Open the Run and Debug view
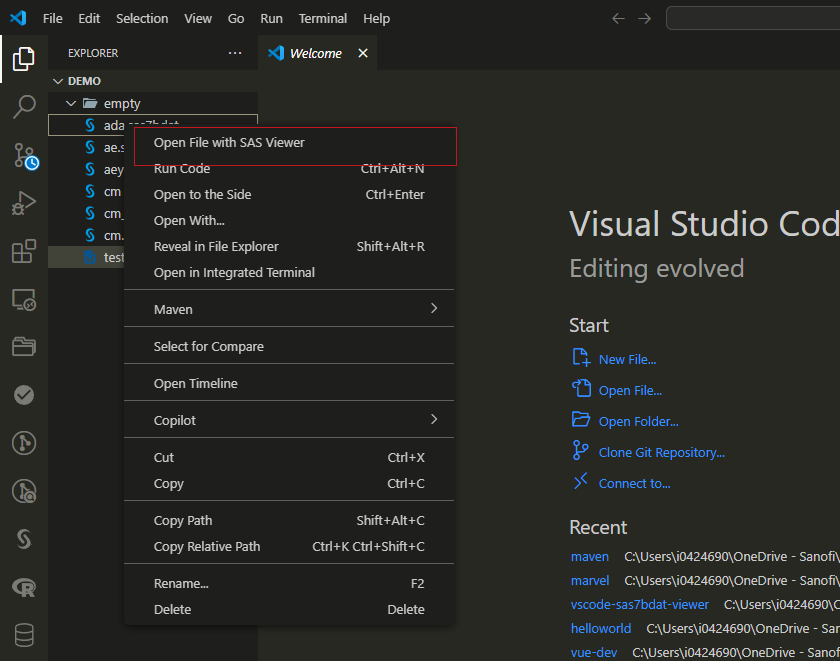Viewport: 840px width, 661px height. [x=24, y=203]
